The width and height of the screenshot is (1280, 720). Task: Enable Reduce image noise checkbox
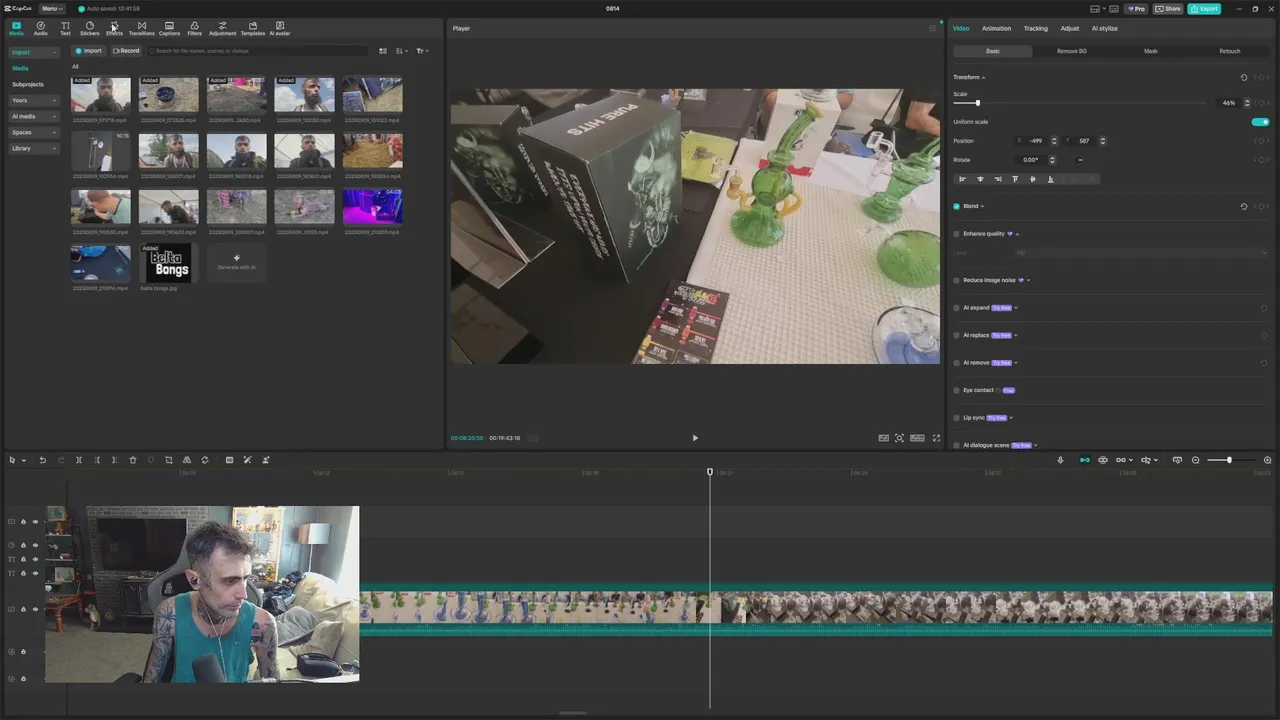tap(956, 280)
